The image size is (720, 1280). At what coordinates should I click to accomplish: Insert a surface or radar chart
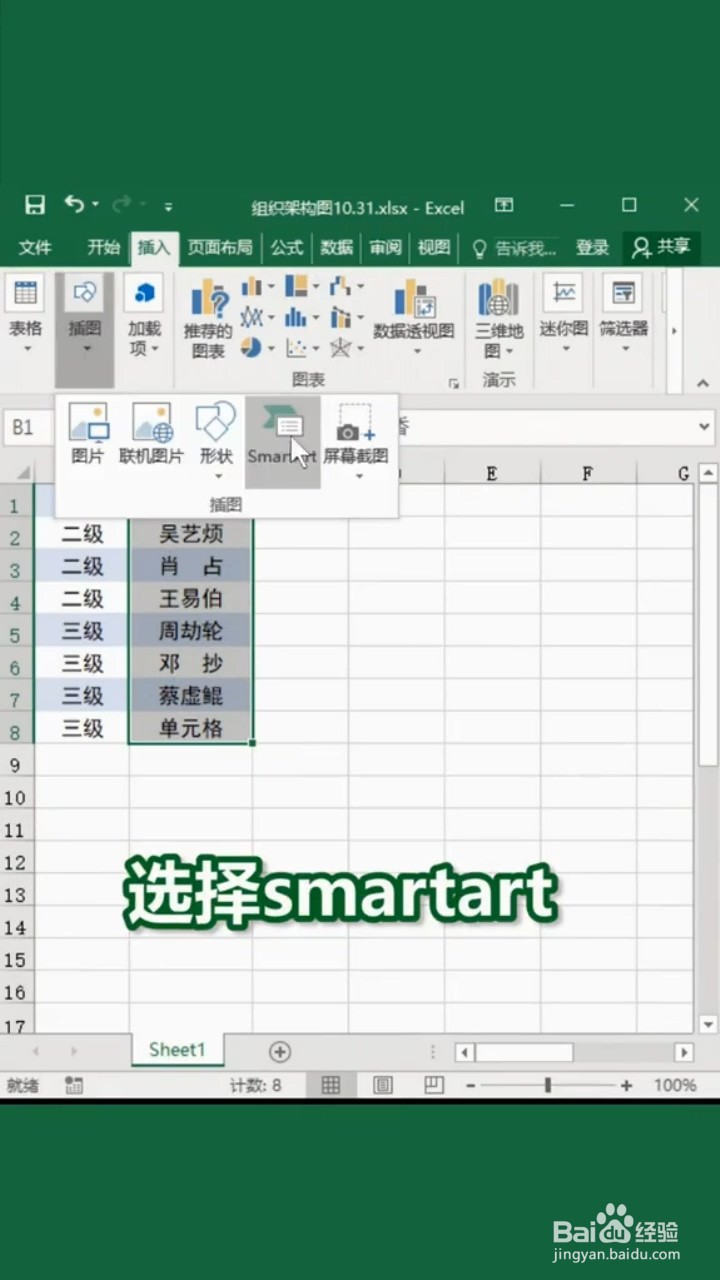(x=346, y=348)
